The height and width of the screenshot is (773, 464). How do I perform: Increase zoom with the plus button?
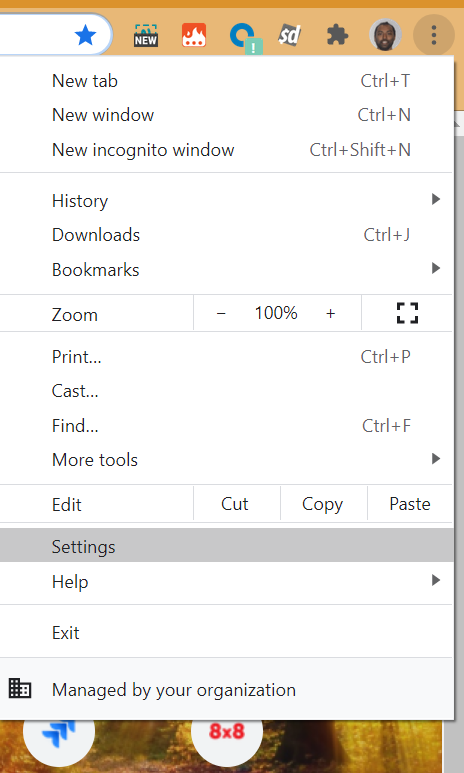coord(330,313)
